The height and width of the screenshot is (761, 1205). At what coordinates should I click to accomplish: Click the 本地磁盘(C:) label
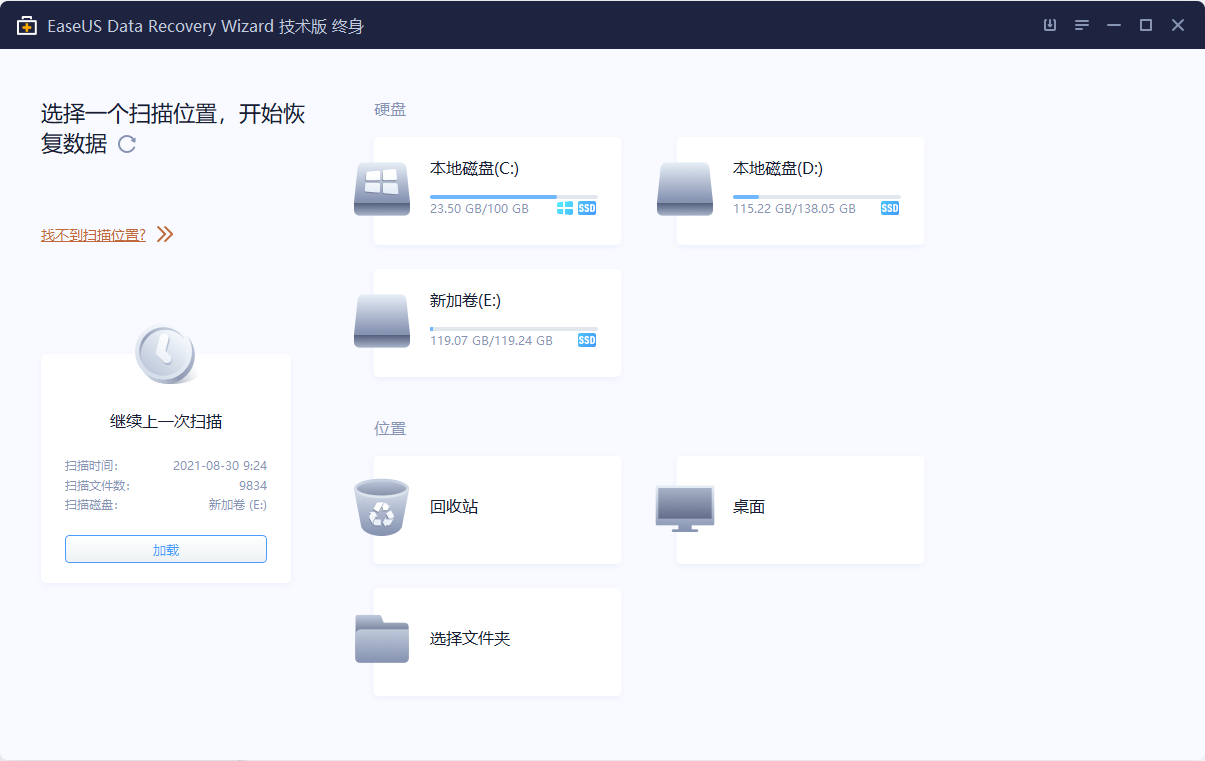click(x=474, y=169)
